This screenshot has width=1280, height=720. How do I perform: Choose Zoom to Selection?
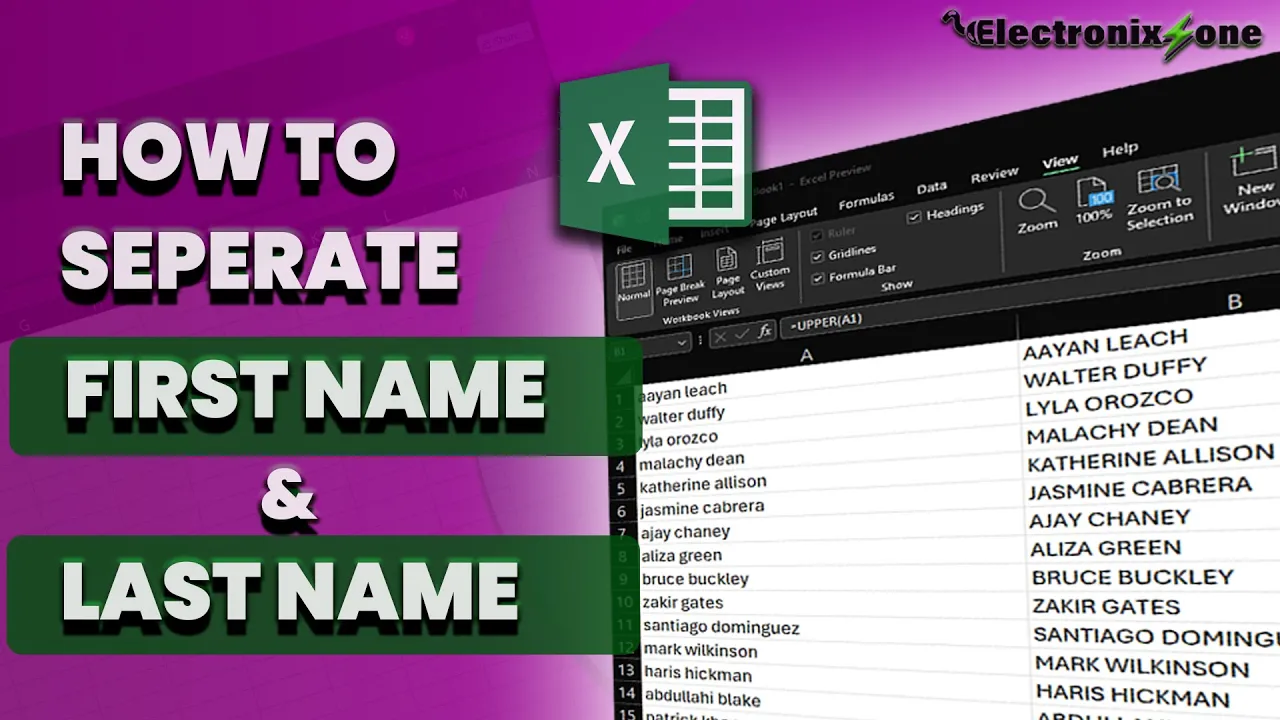[1159, 197]
